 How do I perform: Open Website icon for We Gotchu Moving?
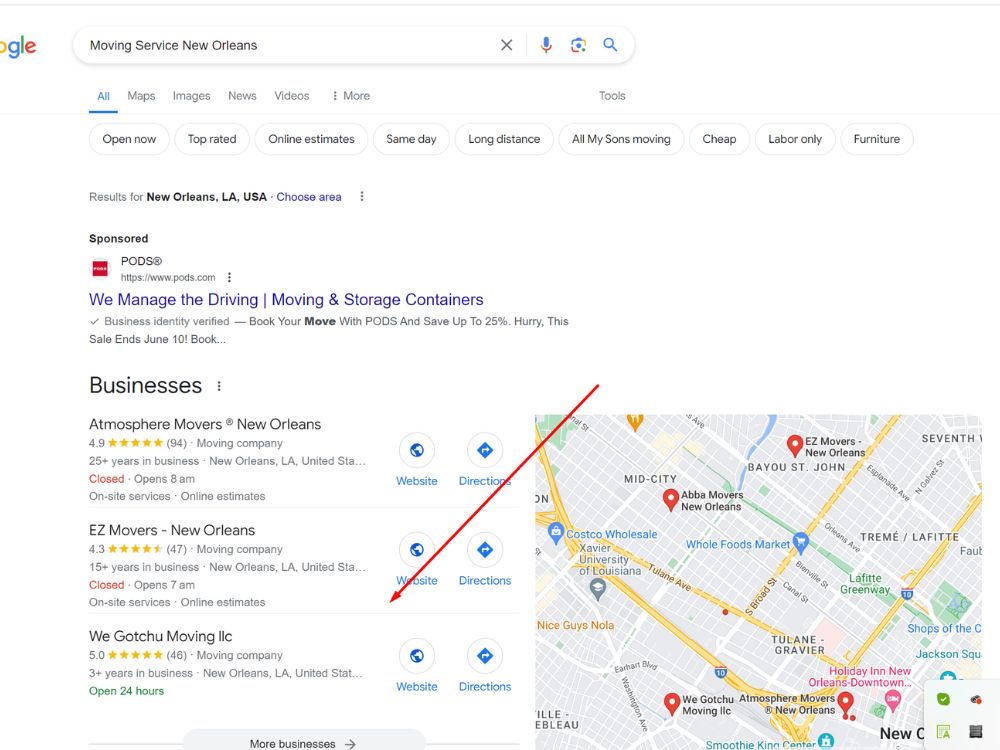point(417,656)
